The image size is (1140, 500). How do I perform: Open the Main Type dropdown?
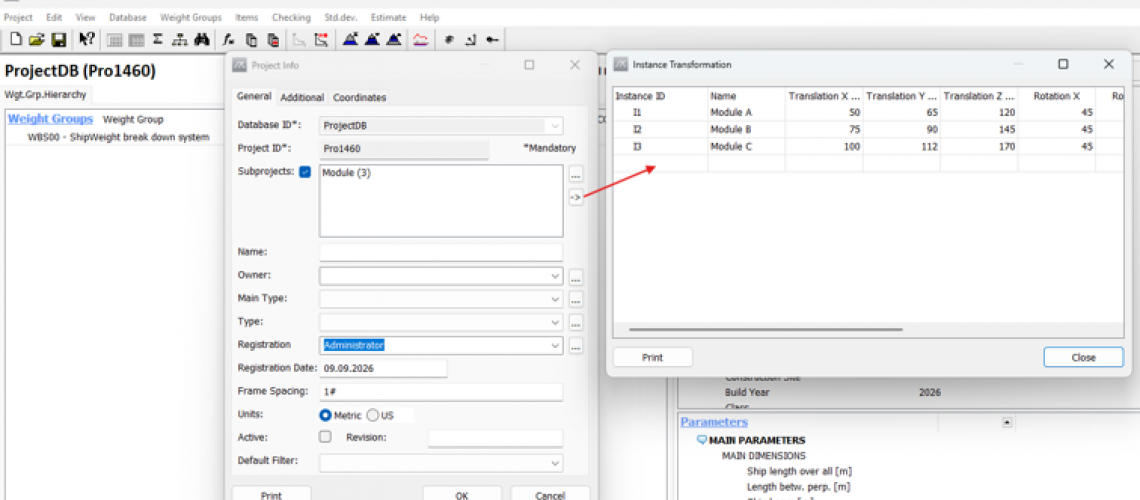pos(555,299)
